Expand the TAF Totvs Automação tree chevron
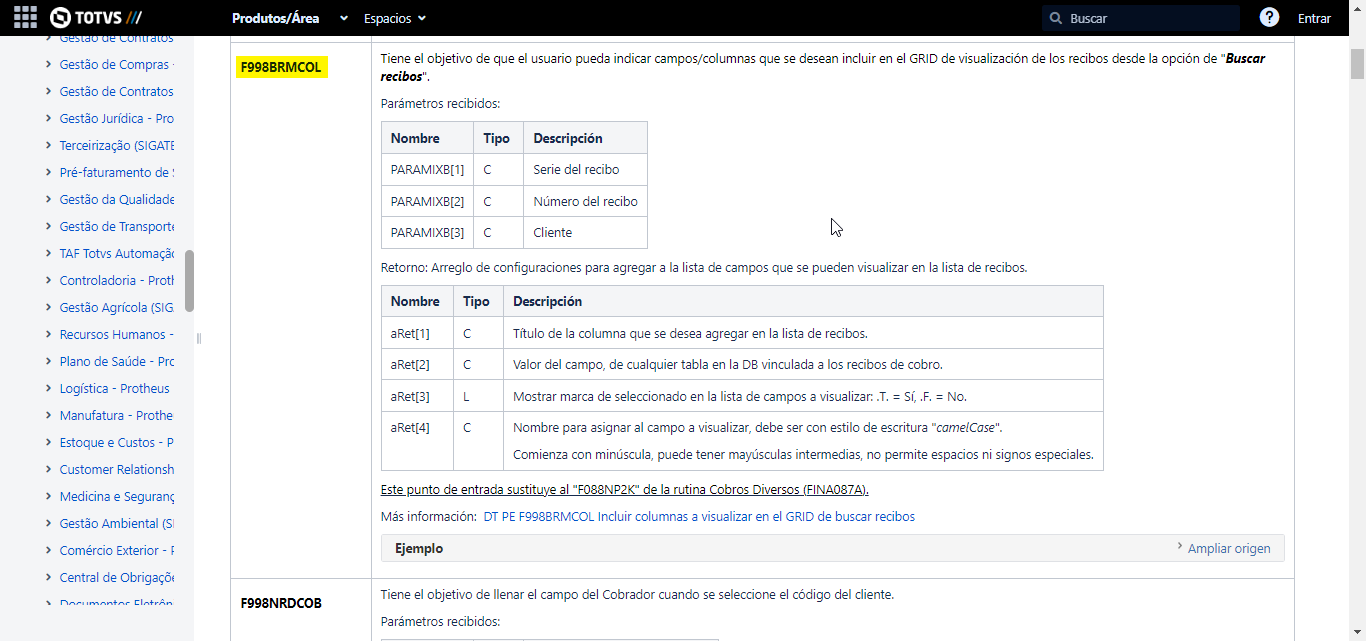1366x641 pixels. click(x=49, y=253)
